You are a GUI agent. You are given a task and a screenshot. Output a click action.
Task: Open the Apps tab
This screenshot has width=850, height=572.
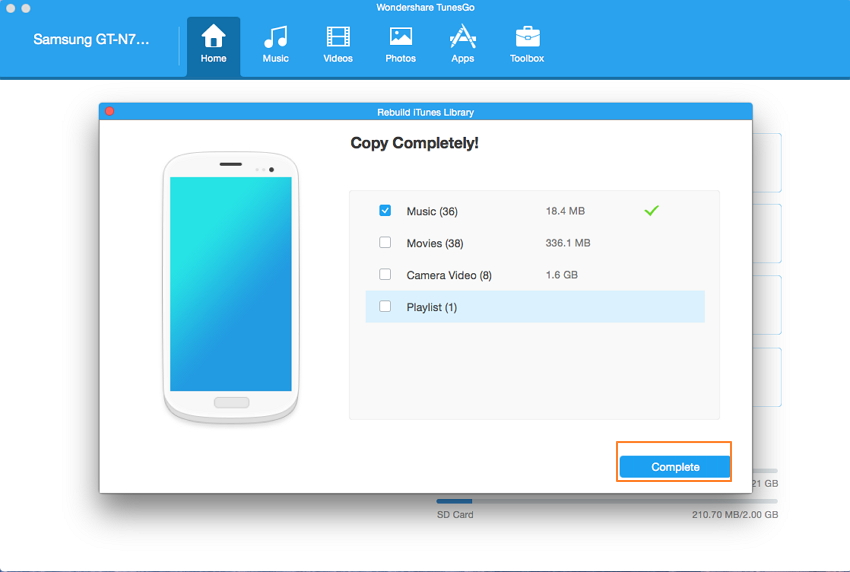462,46
